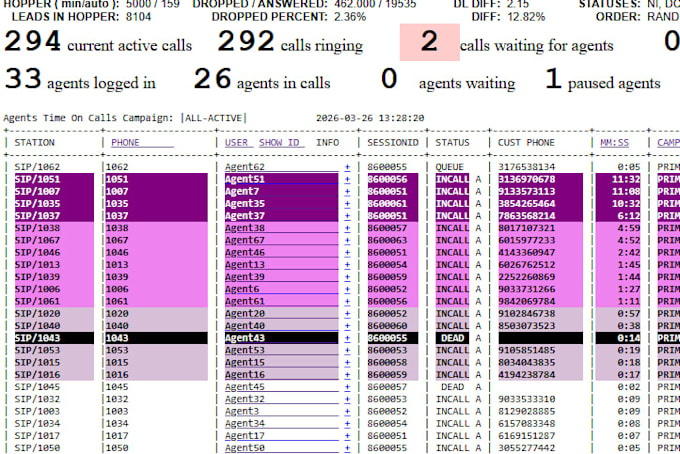
Task: Open Agent40 user link
Action: pos(281,326)
